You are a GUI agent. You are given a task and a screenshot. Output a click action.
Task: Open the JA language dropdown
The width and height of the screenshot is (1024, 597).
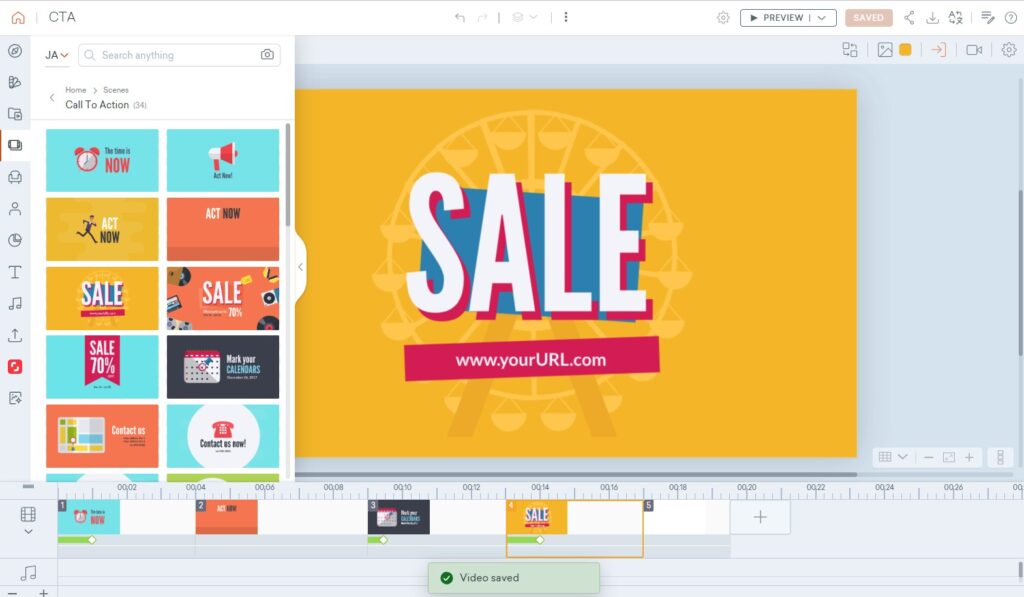coord(57,55)
